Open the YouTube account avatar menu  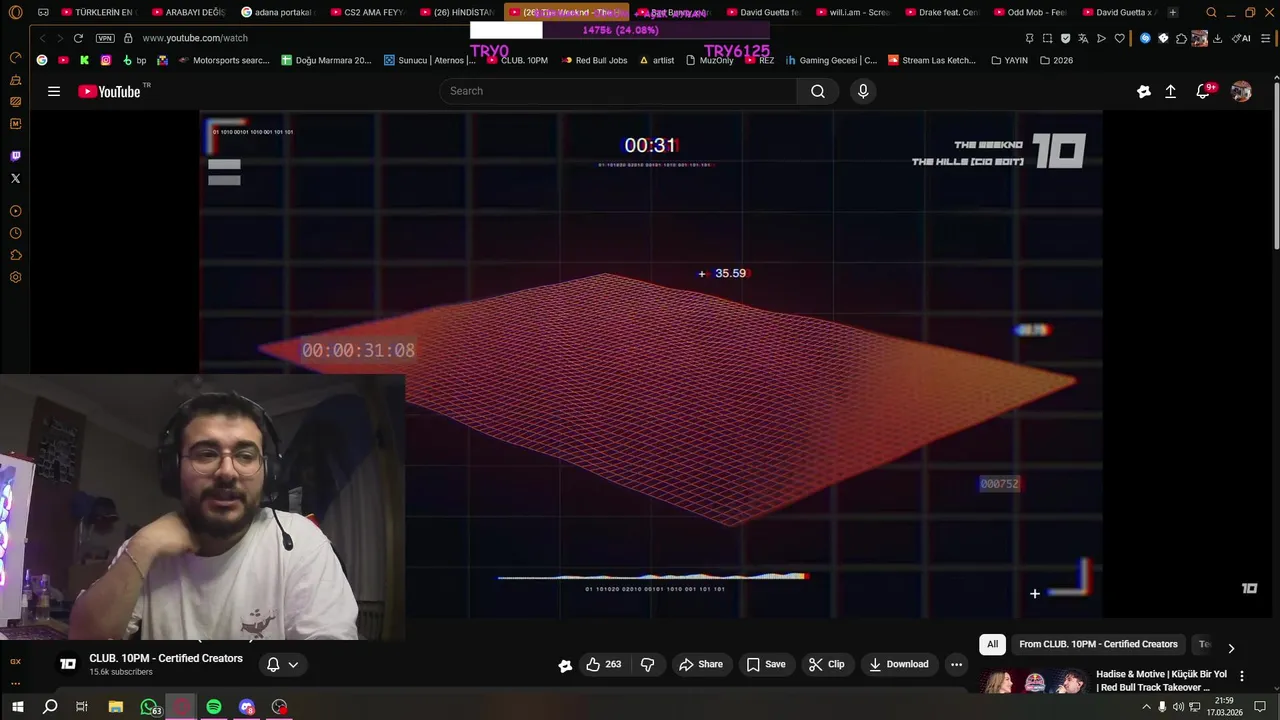(1241, 91)
